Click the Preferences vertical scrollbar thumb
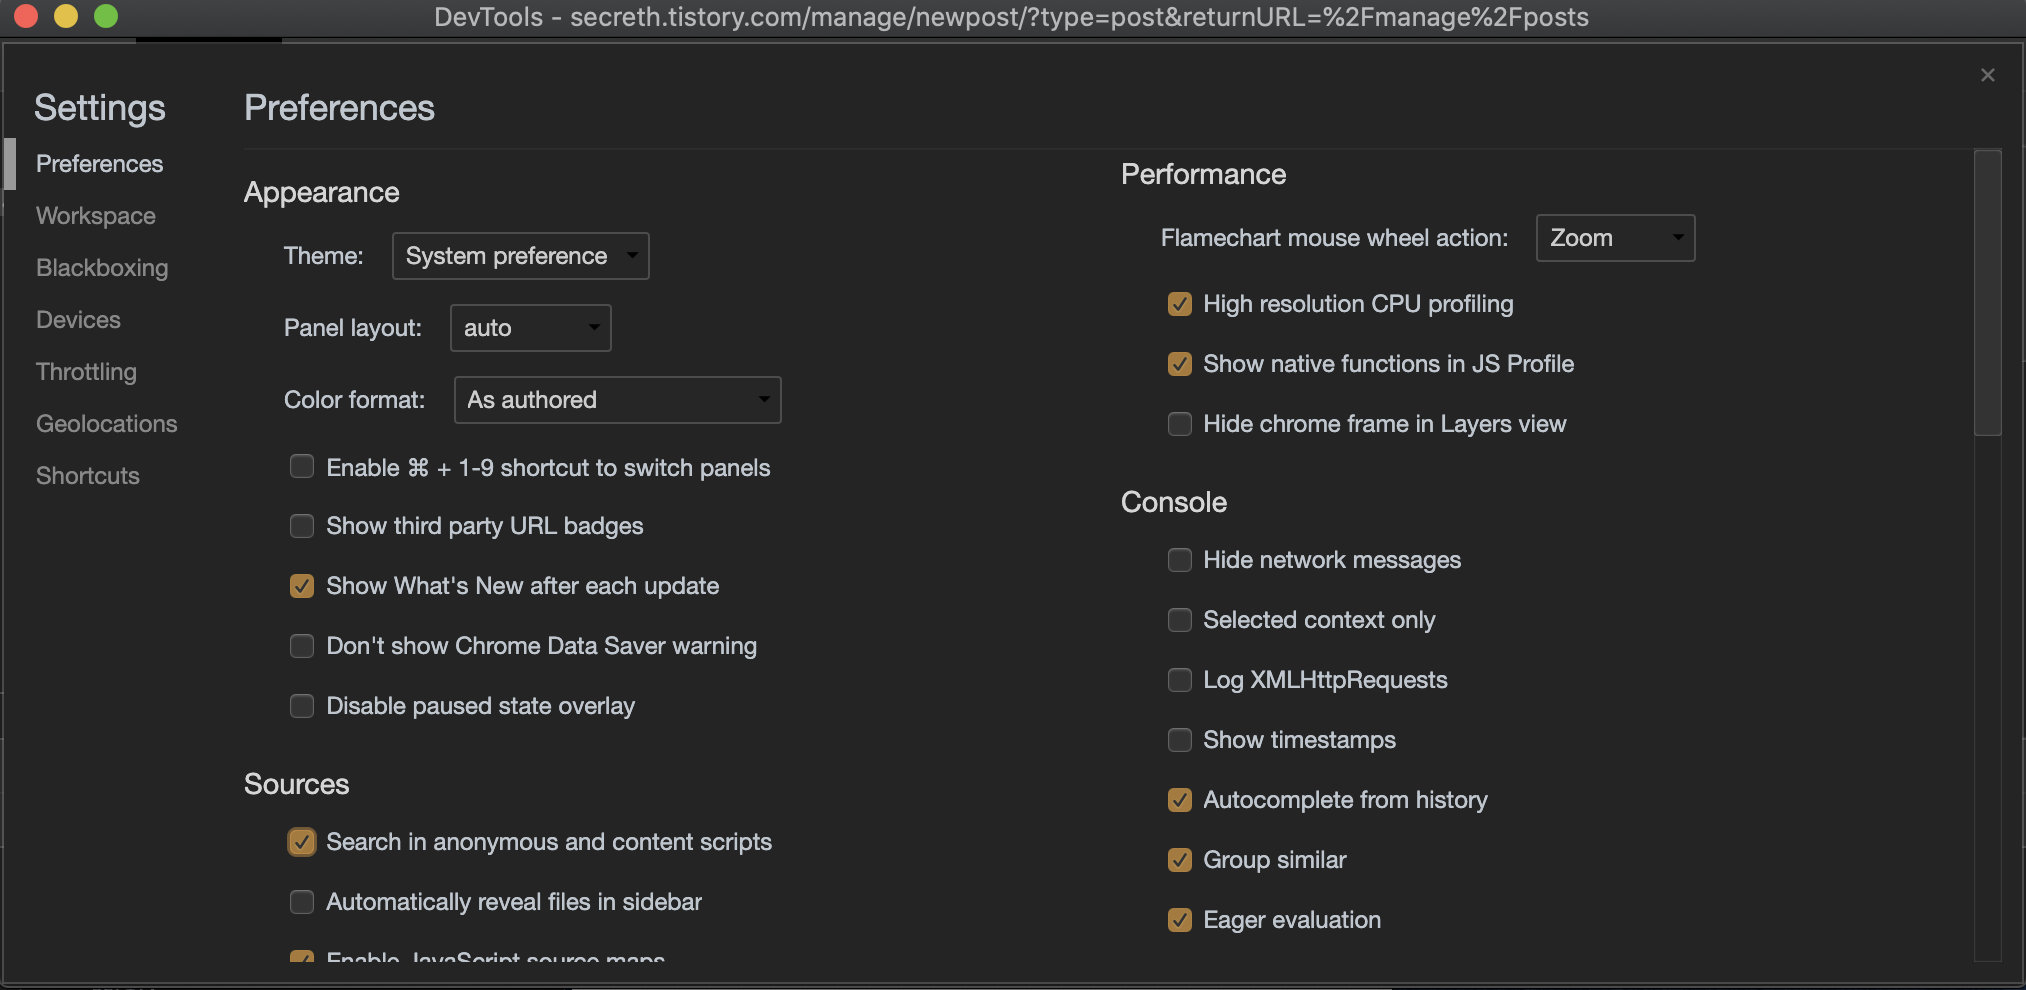This screenshot has height=990, width=2026. tap(1987, 292)
